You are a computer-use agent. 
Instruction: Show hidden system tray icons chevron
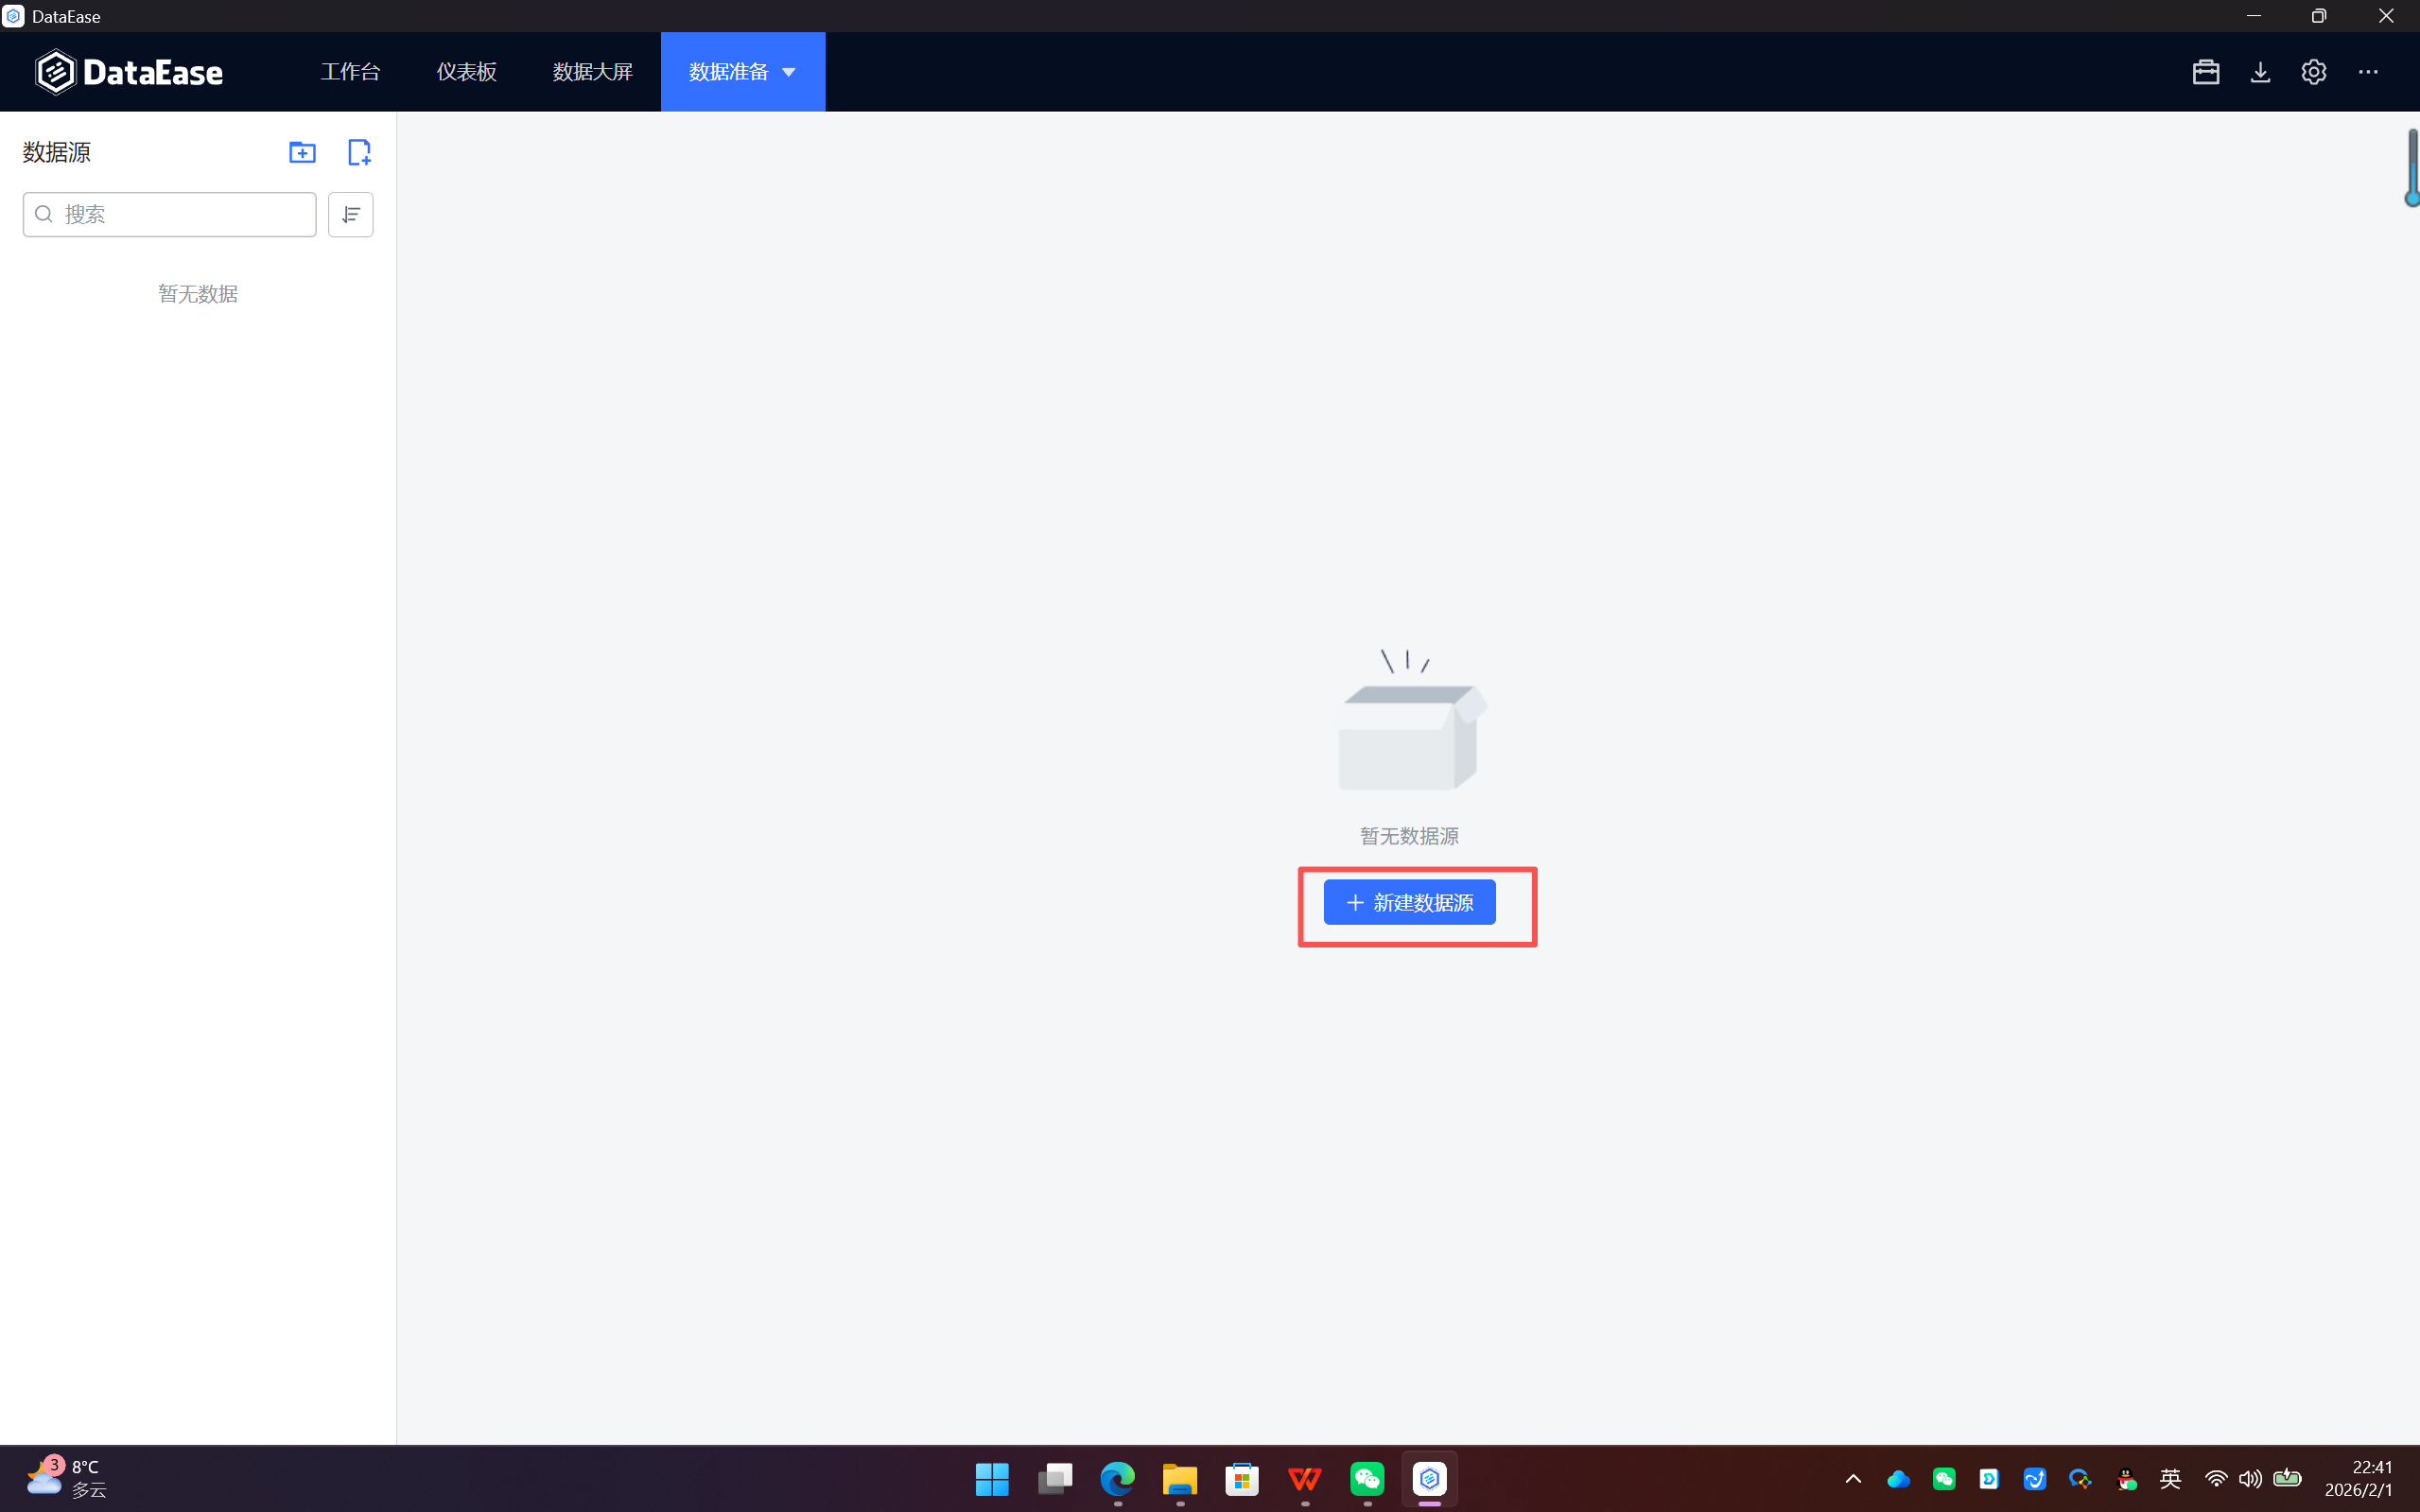point(1852,1478)
